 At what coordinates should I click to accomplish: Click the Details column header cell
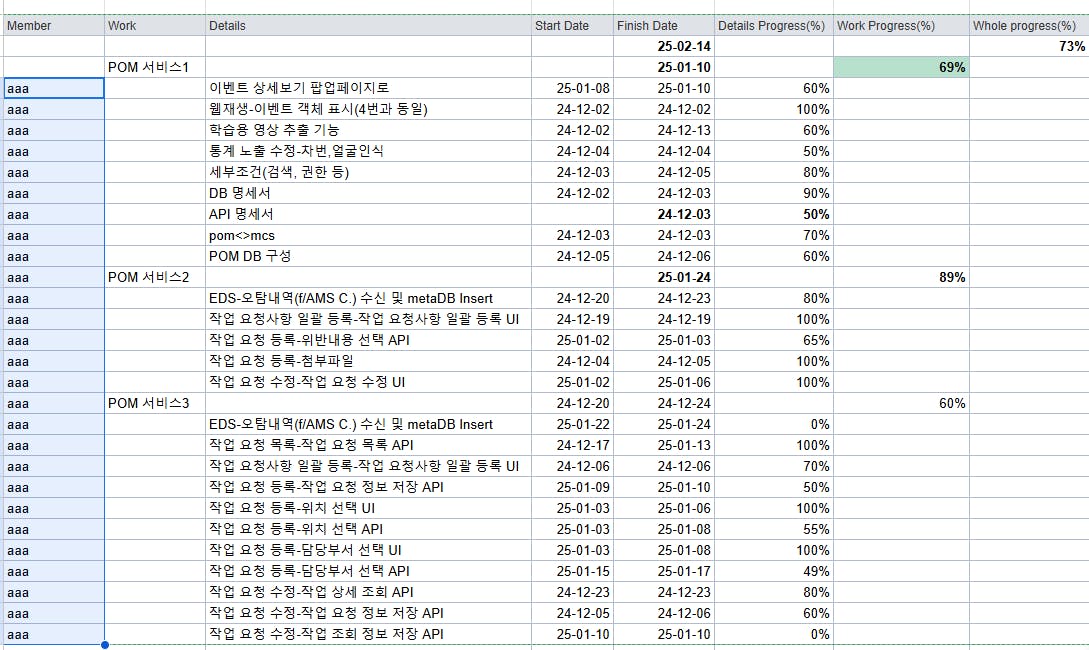pyautogui.click(x=368, y=26)
